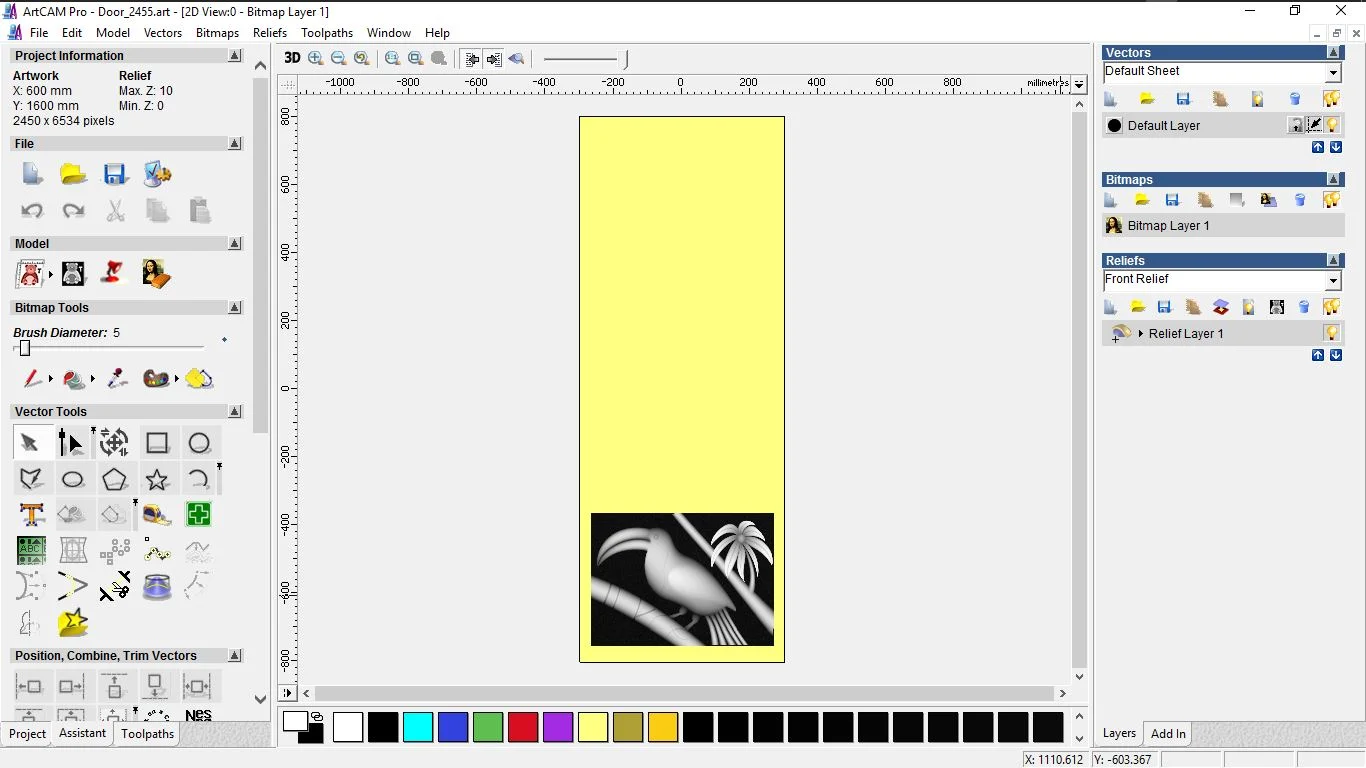Toggle lock on Default Layer
The height and width of the screenshot is (768, 1366).
pyautogui.click(x=1296, y=125)
